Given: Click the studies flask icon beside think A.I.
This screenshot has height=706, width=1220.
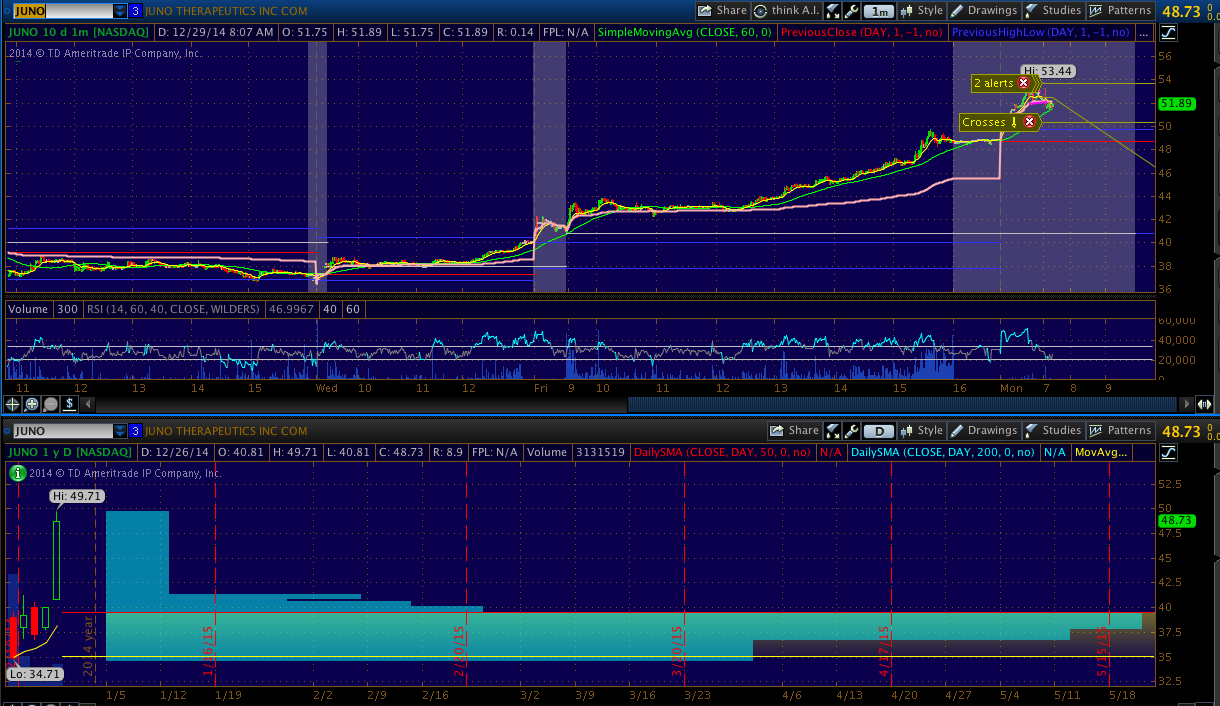Looking at the screenshot, I should (x=833, y=11).
